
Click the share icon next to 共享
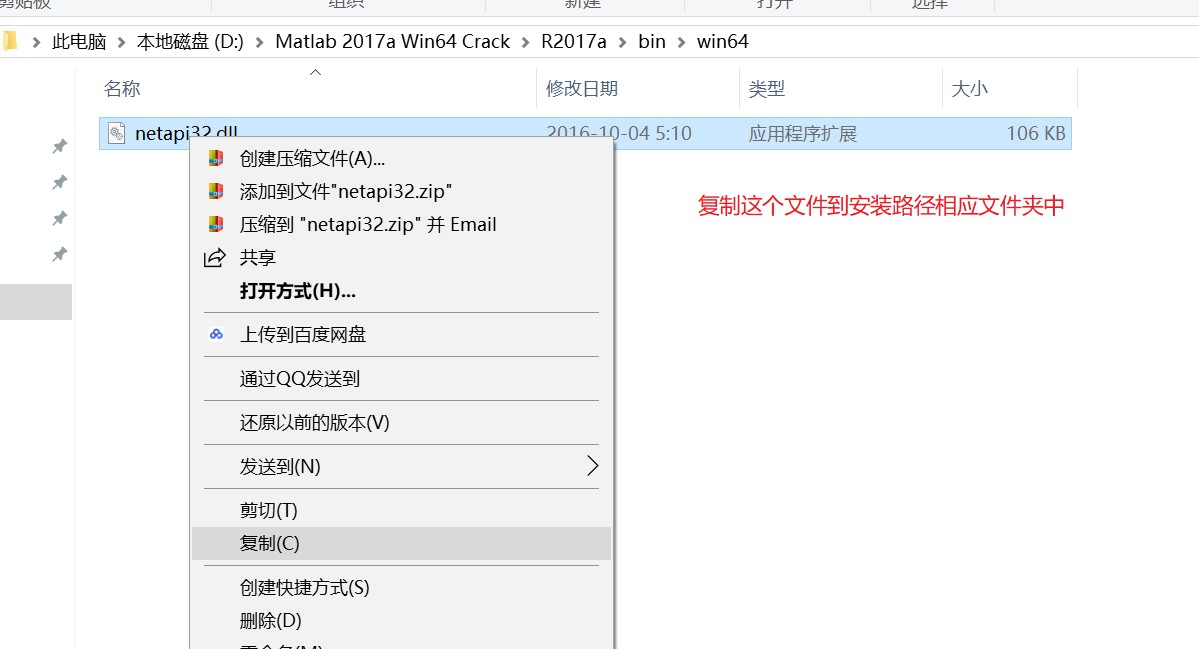point(215,258)
